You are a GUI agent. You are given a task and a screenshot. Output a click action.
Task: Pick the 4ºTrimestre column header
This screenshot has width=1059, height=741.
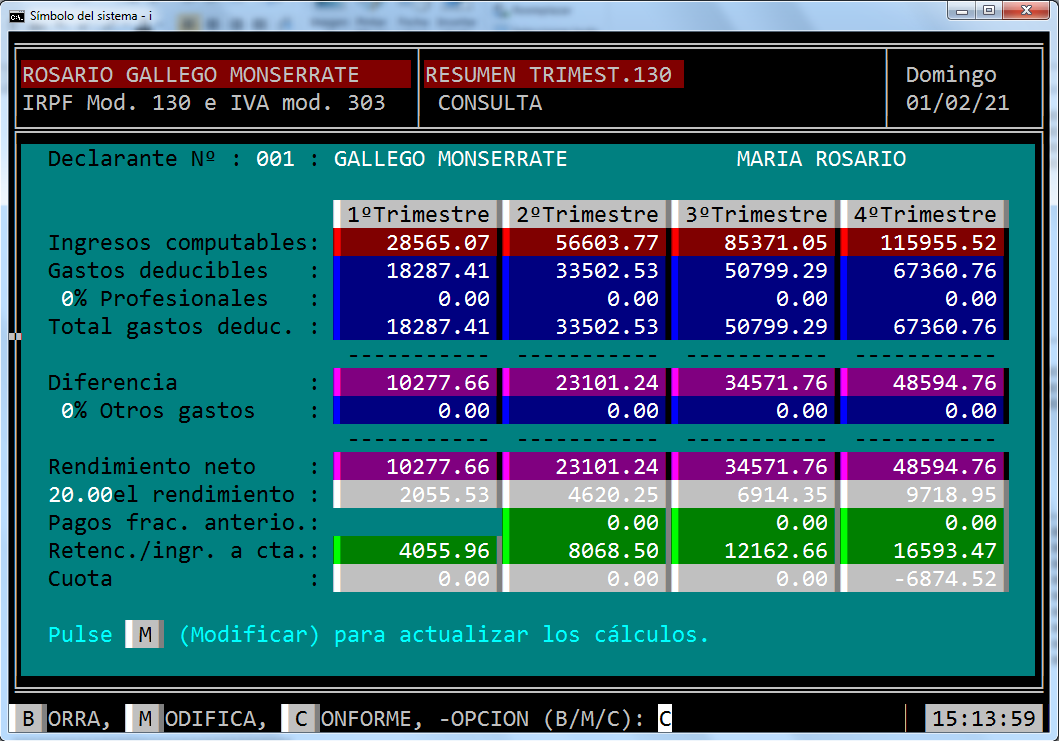924,214
